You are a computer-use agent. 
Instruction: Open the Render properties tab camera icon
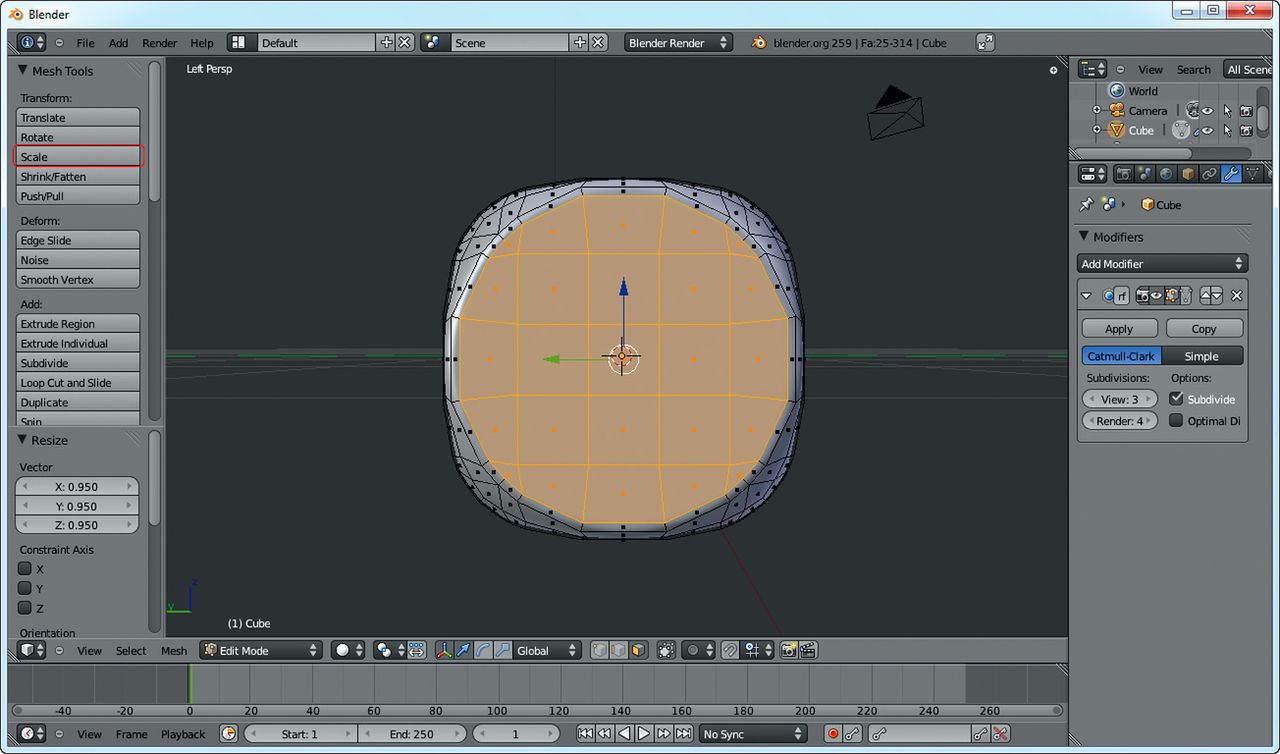pyautogui.click(x=1124, y=174)
